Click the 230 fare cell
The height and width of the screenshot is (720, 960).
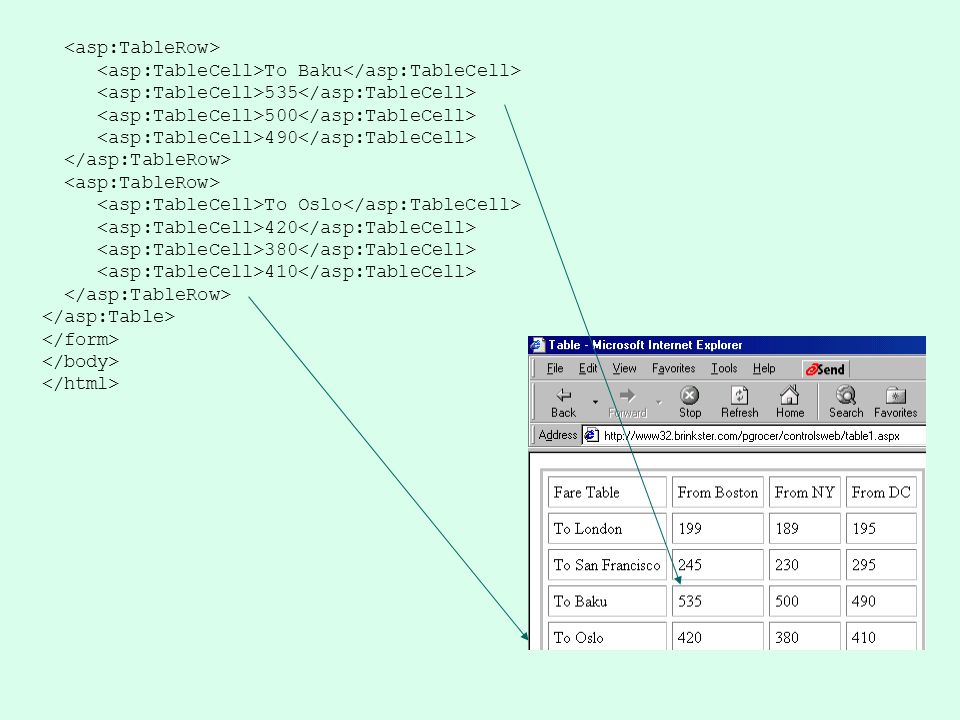[804, 564]
